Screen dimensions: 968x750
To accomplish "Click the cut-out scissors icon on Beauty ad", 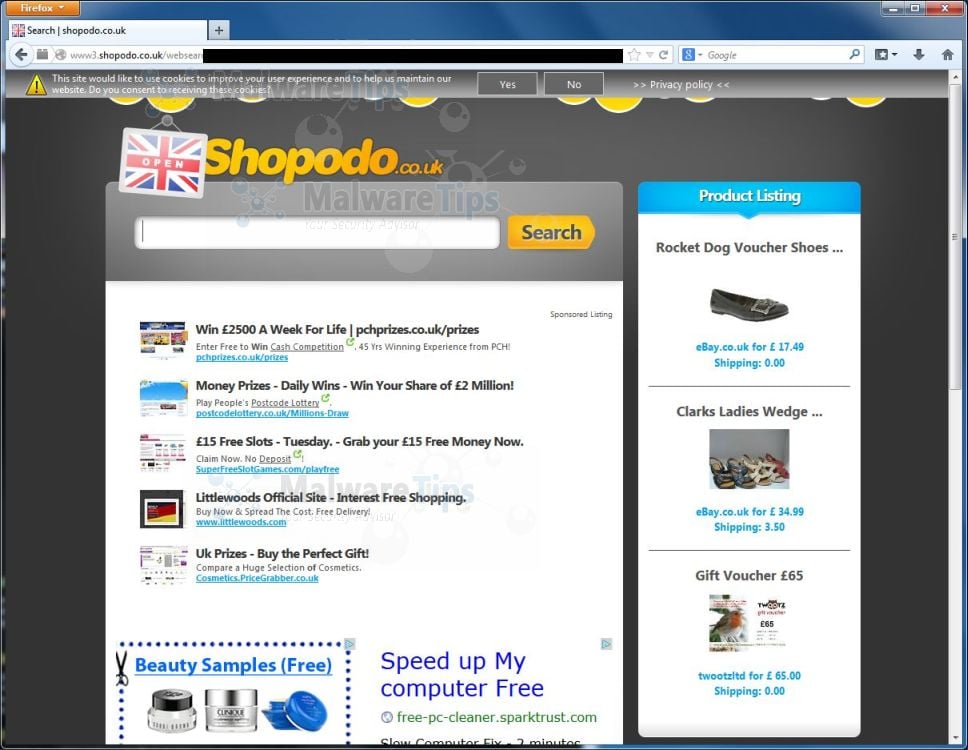I will point(122,669).
